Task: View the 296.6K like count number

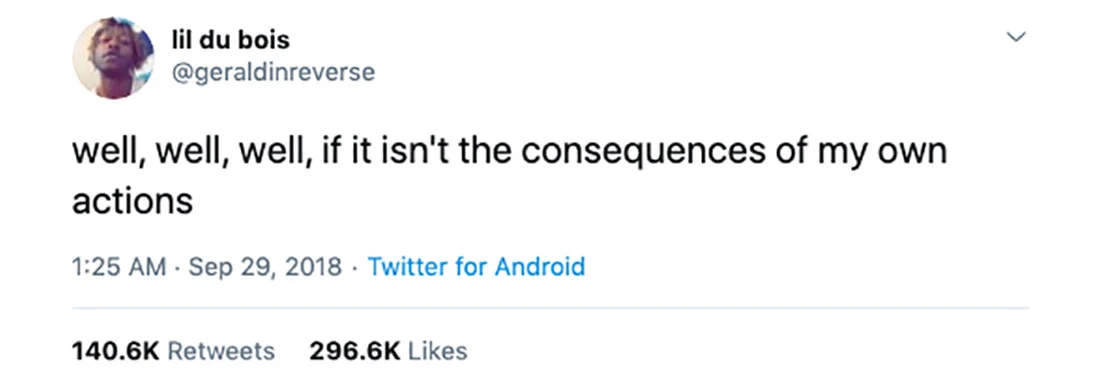Action: click(x=355, y=350)
